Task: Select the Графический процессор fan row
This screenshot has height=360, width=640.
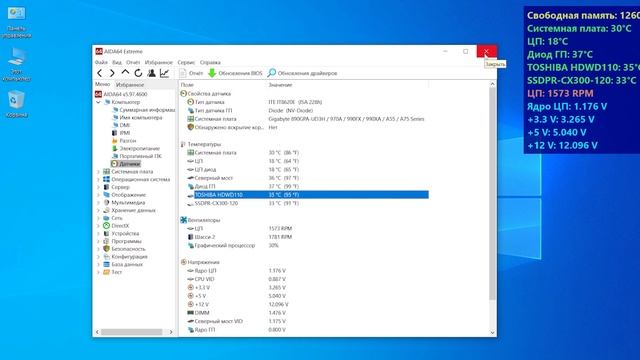Action: [308, 245]
